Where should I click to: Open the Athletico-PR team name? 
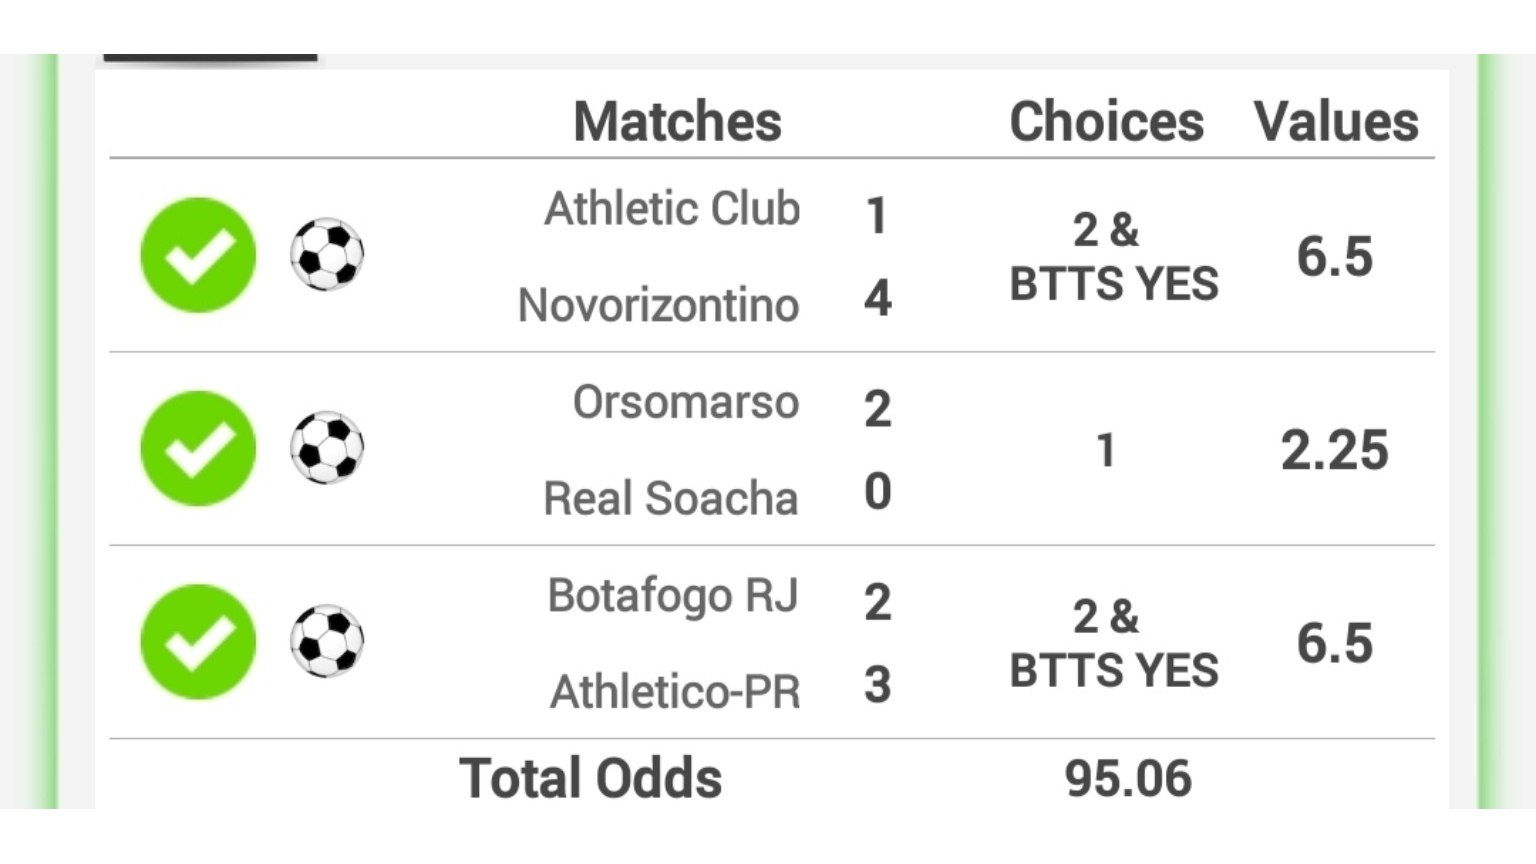[675, 692]
